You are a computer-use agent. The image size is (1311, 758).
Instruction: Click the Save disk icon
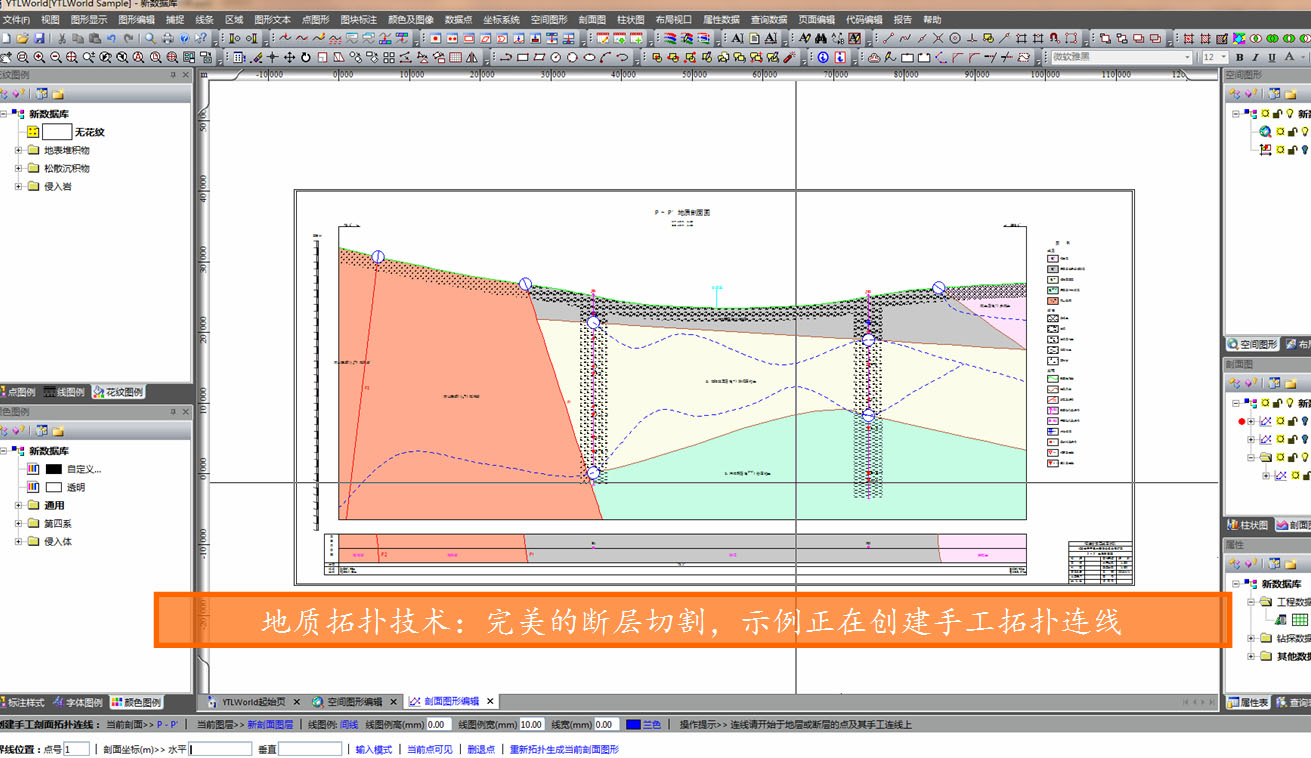pos(39,38)
